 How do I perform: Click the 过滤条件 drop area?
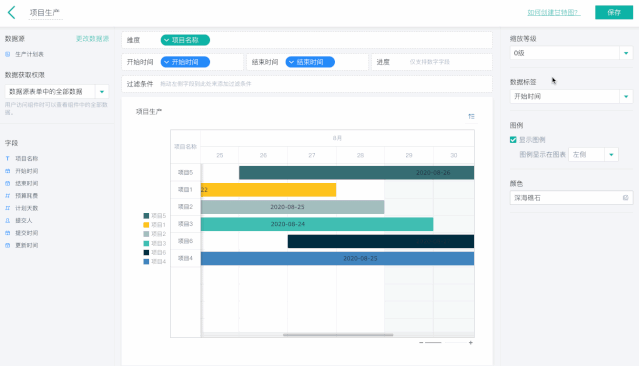click(x=307, y=84)
